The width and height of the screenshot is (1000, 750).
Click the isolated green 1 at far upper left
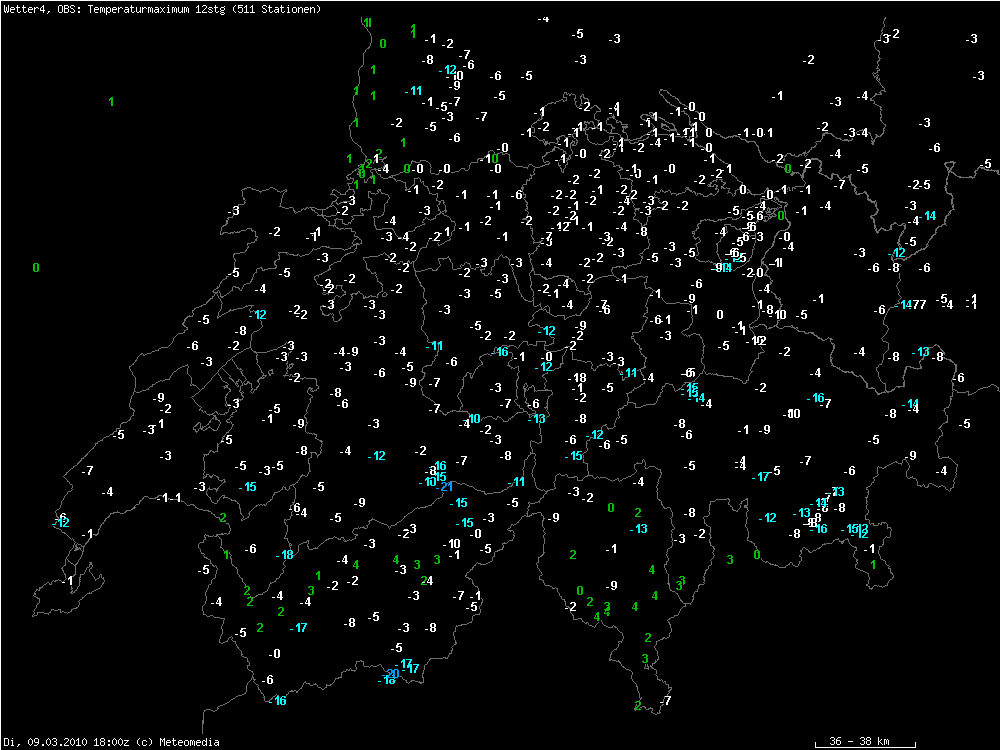click(x=111, y=101)
